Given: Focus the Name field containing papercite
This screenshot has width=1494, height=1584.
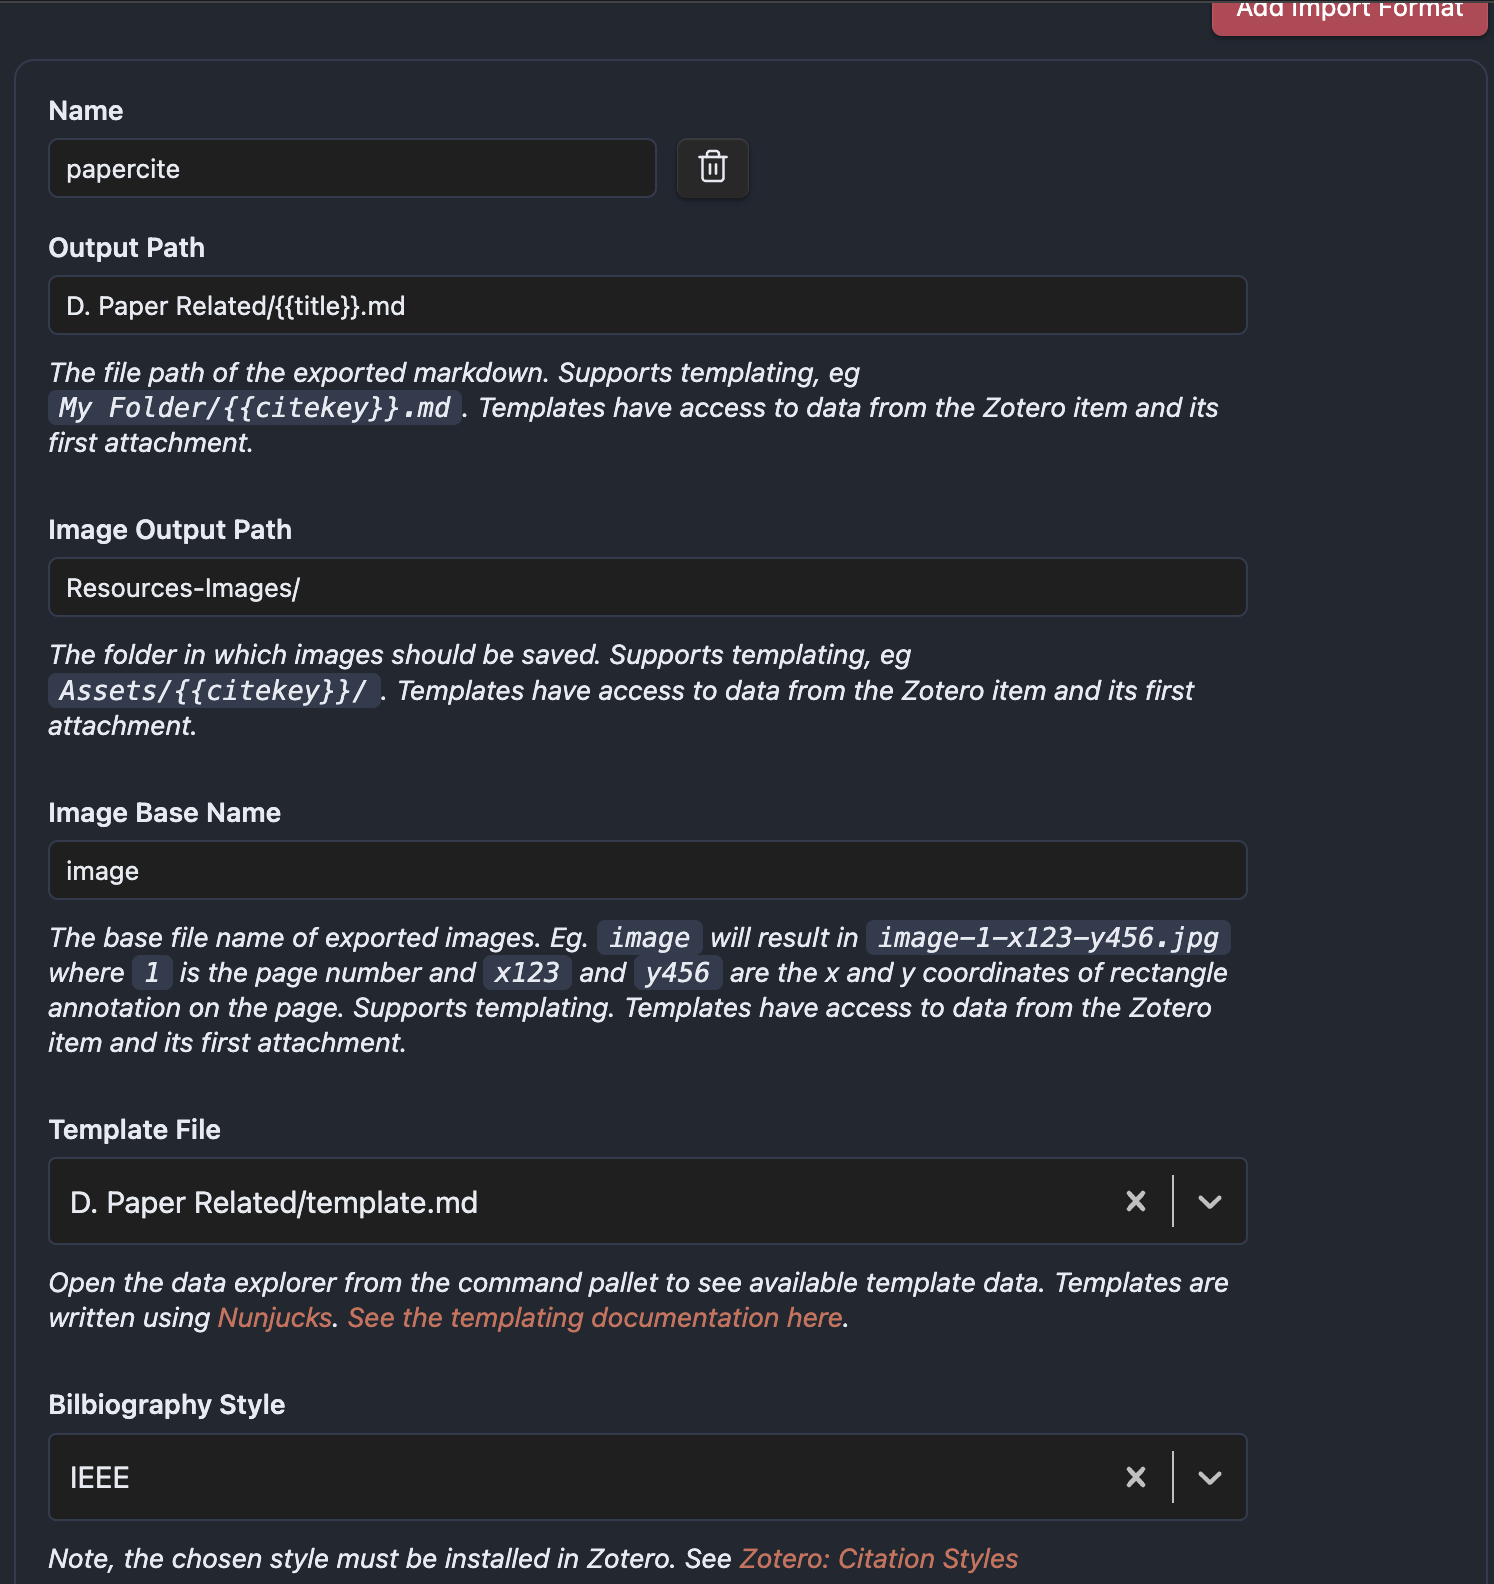Looking at the screenshot, I should pos(352,169).
